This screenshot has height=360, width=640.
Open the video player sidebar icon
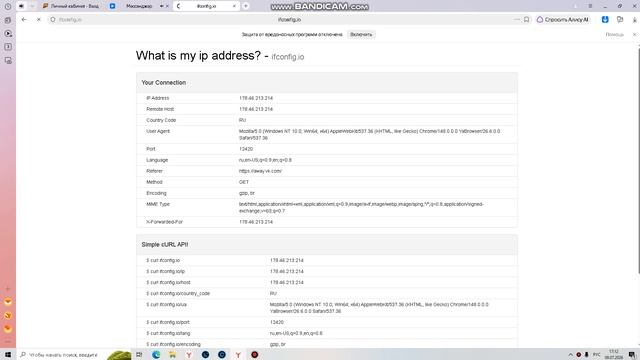(x=8, y=33)
